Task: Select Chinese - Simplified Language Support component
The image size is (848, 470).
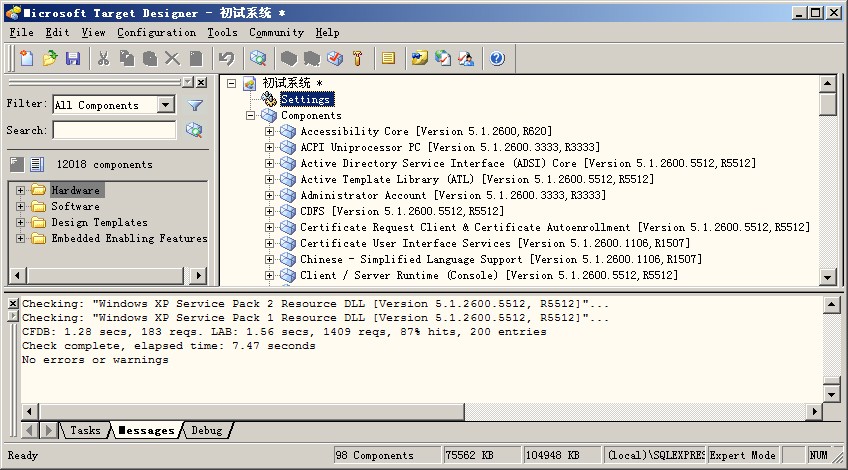Action: [x=501, y=259]
